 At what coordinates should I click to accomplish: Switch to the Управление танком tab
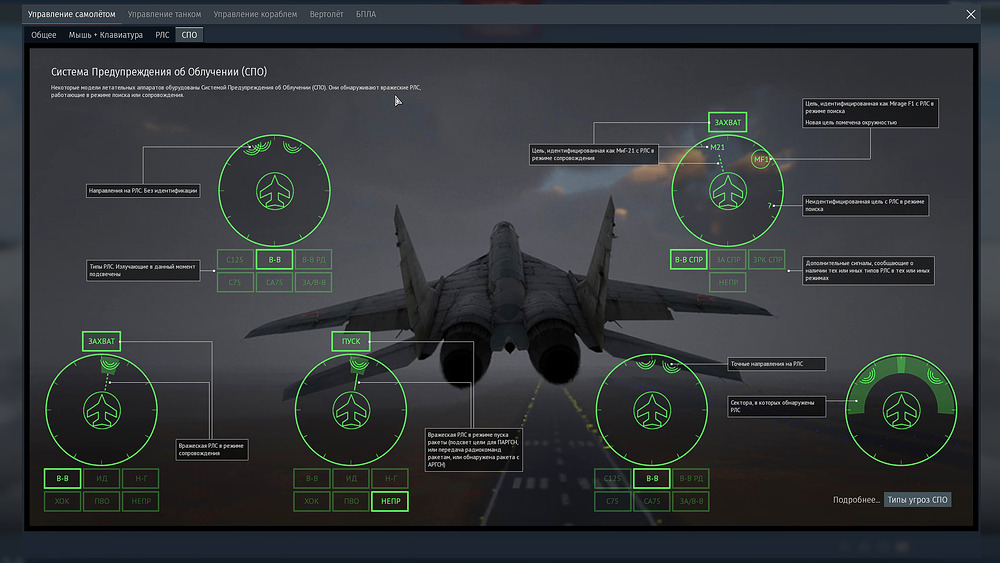click(164, 15)
